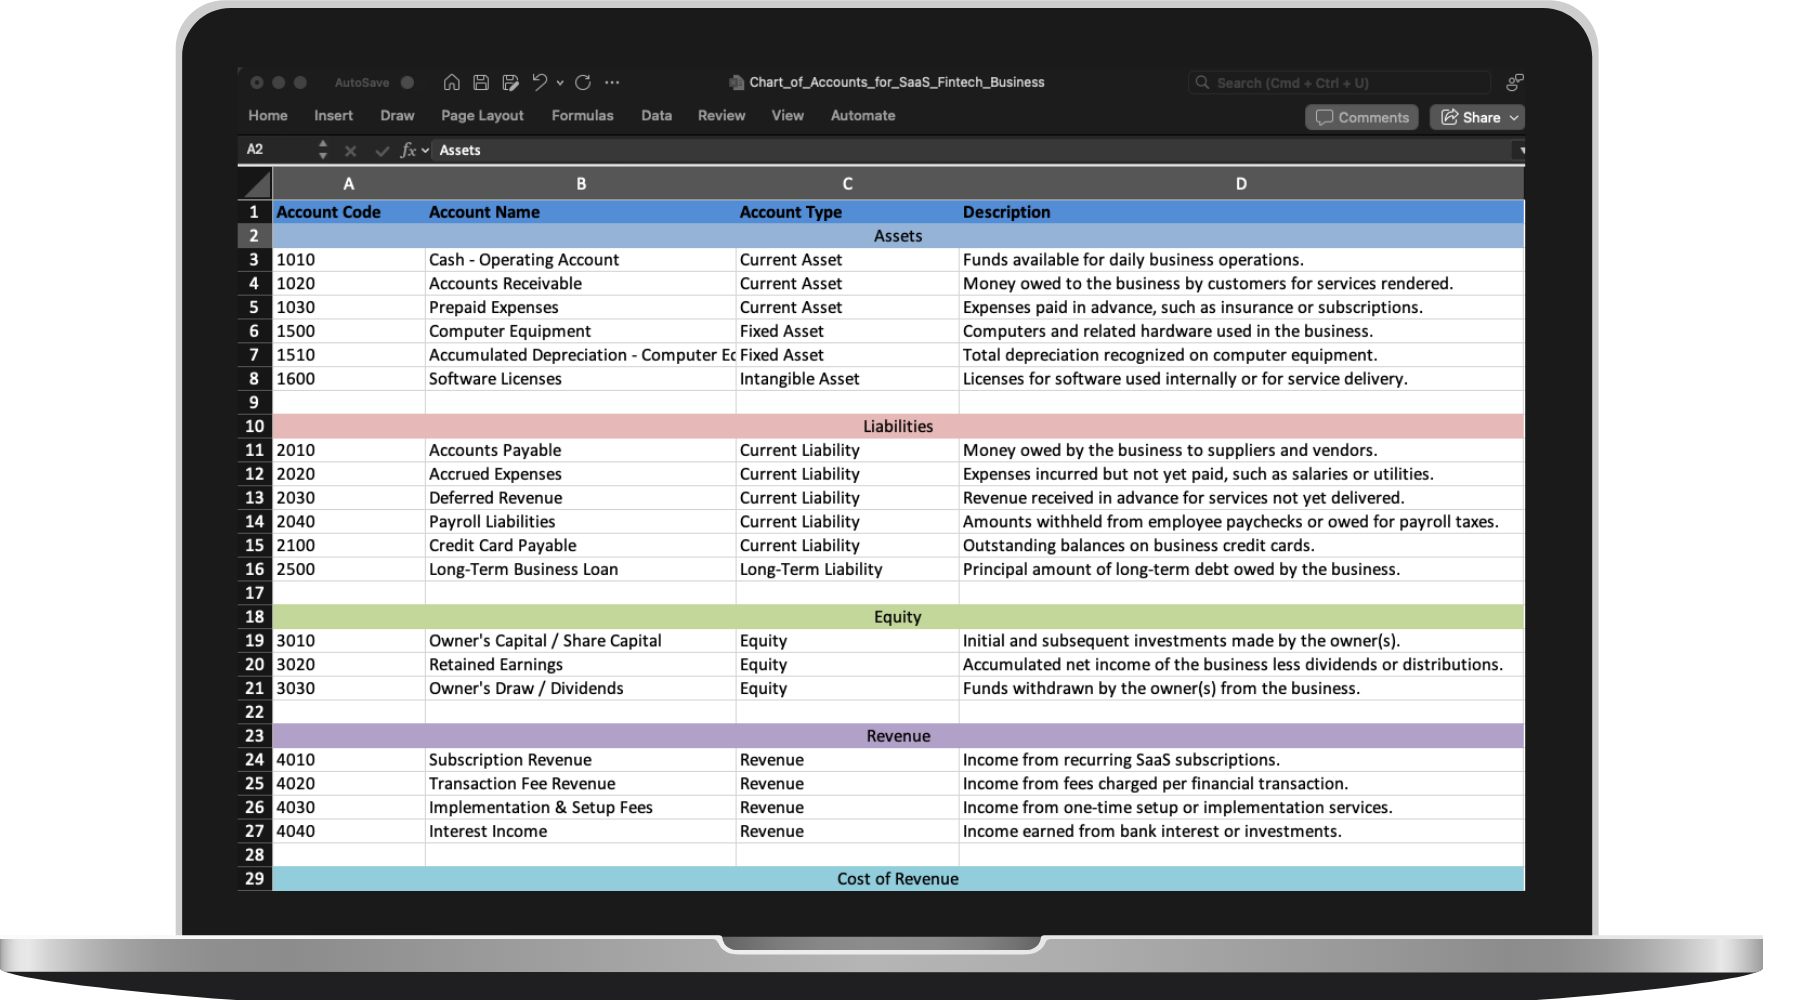Click the collaboration presence icon beside search
The height and width of the screenshot is (1000, 1800).
click(x=1515, y=82)
